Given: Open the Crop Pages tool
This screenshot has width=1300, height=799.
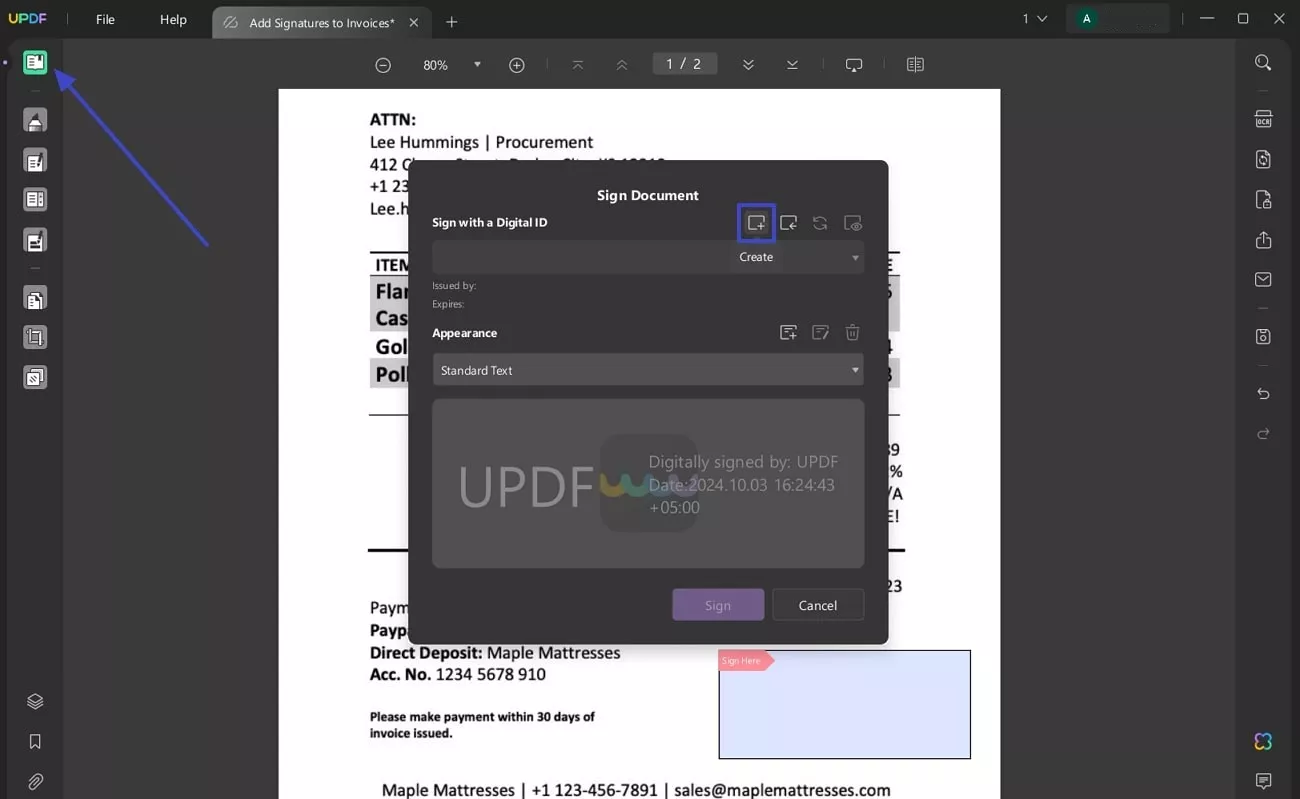Looking at the screenshot, I should pos(35,338).
